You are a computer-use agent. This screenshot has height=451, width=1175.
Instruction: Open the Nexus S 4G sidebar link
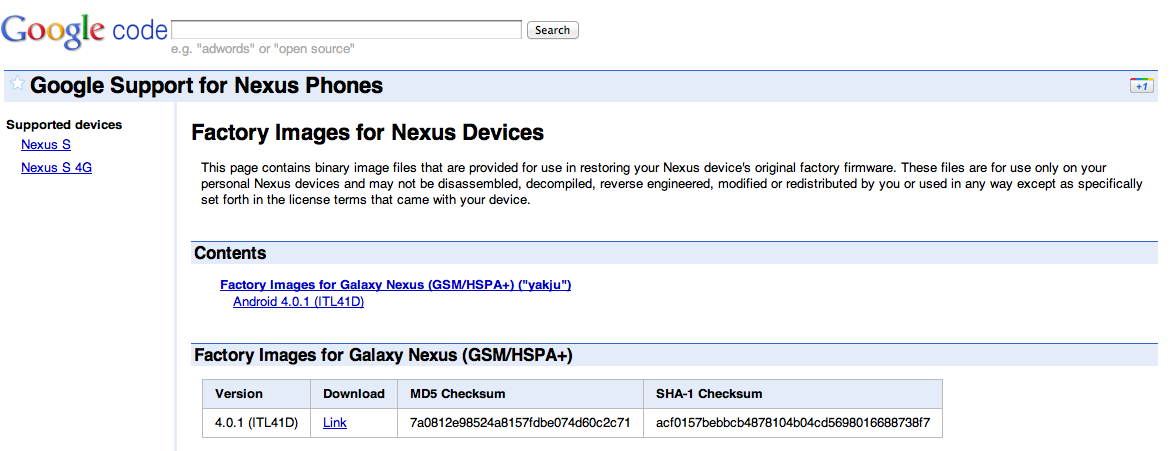[56, 168]
